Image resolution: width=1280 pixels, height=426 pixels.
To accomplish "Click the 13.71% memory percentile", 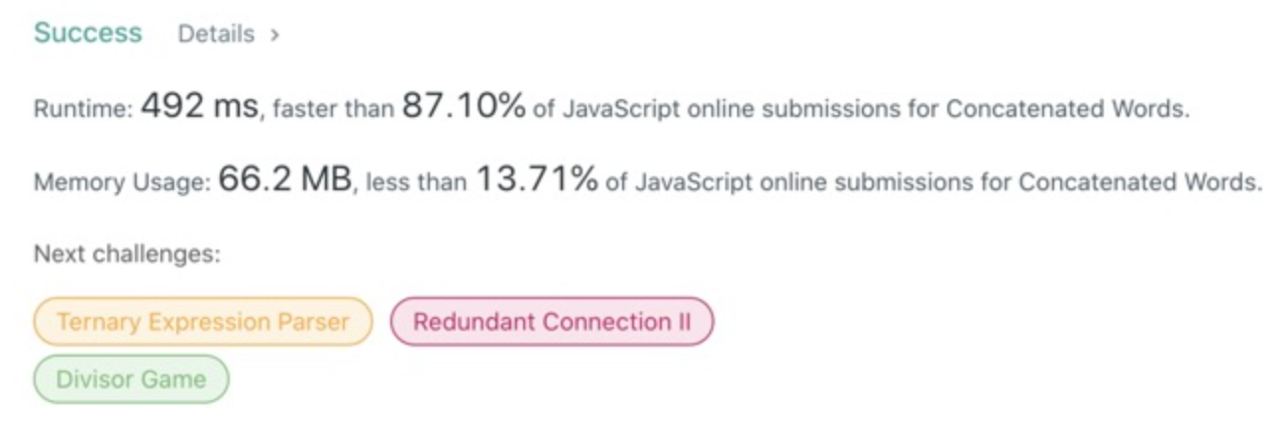I will tap(537, 181).
